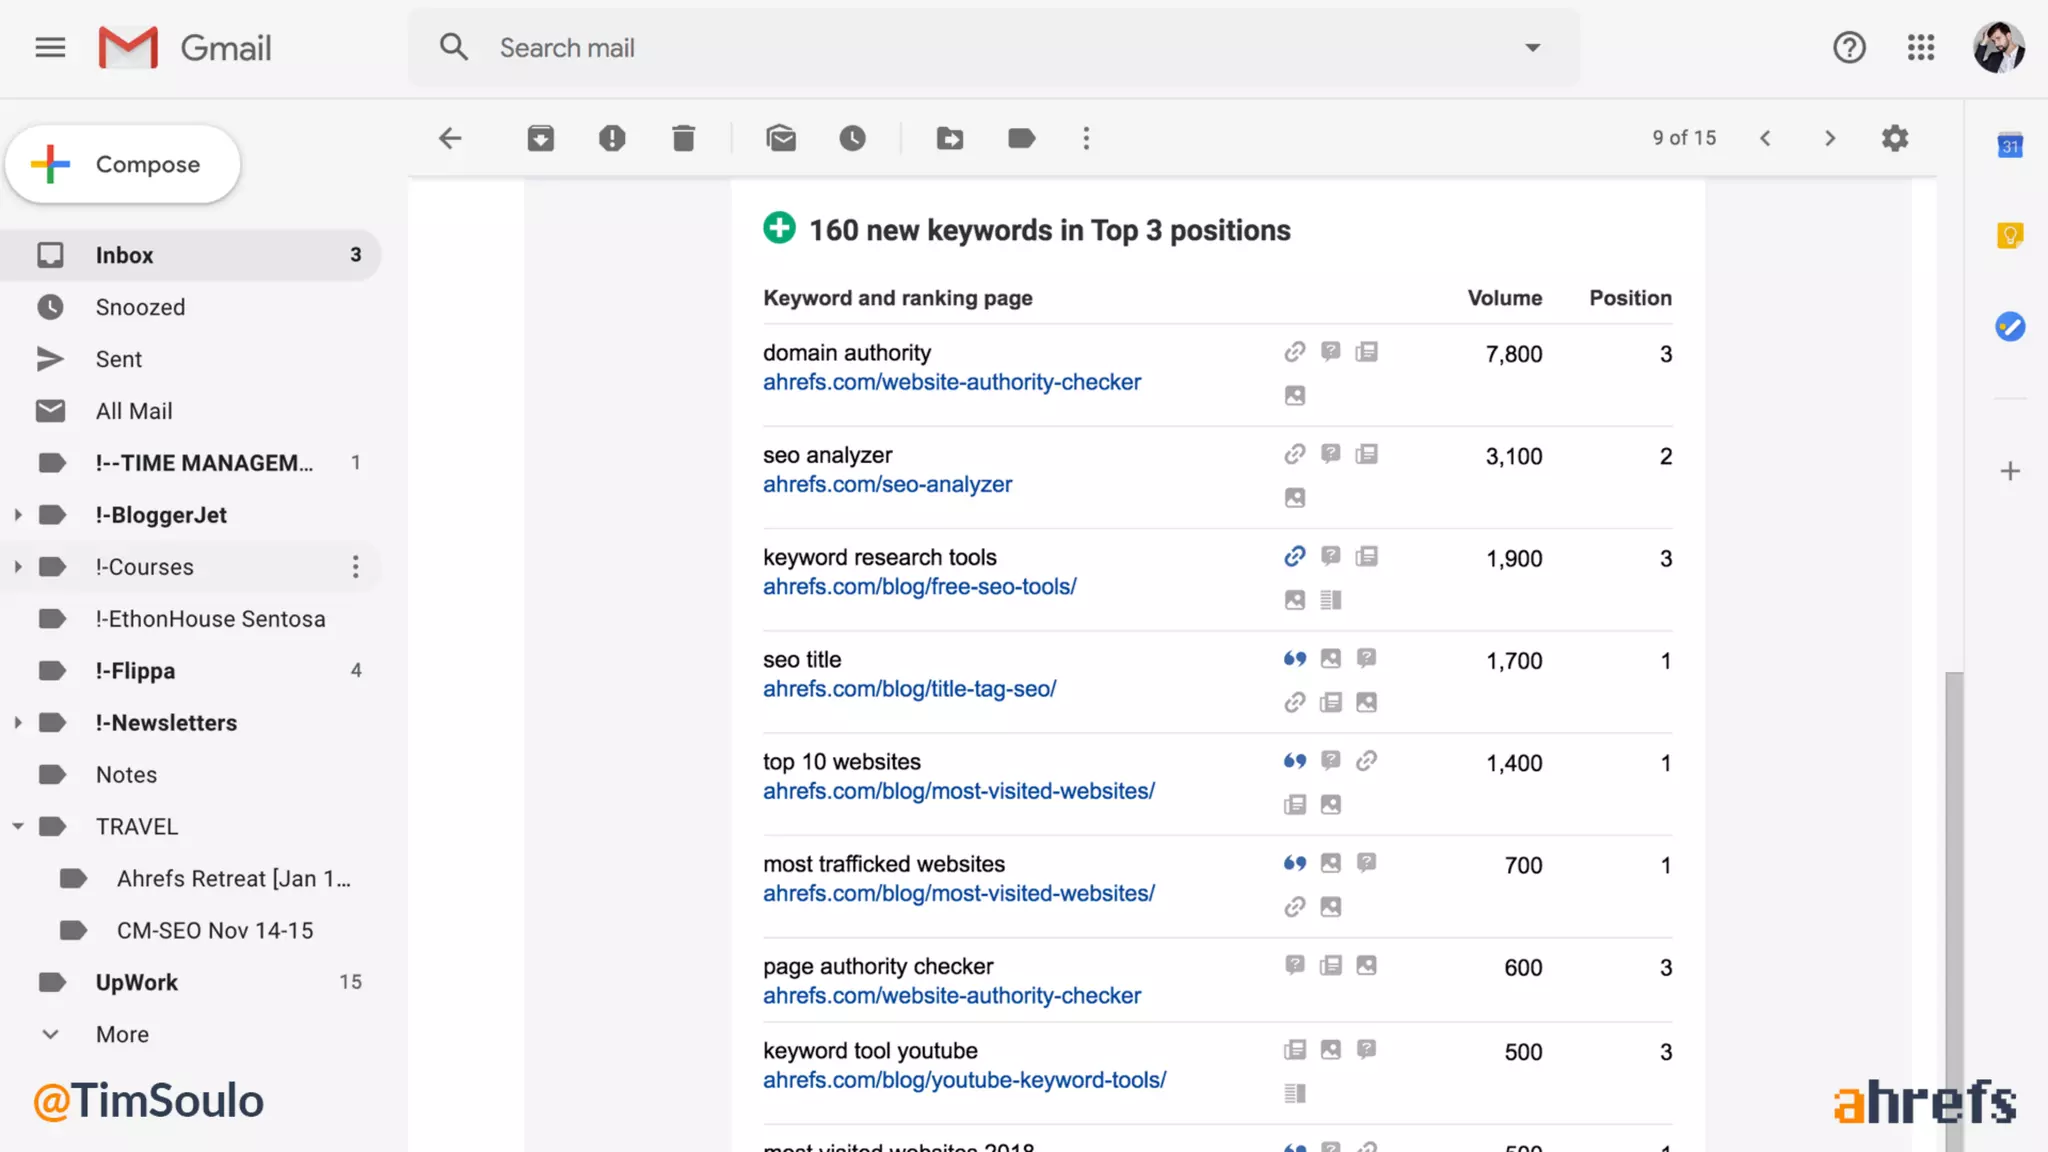Screen dimensions: 2048x1152
Task: Open search options dropdown arrow
Action: click(x=1532, y=47)
